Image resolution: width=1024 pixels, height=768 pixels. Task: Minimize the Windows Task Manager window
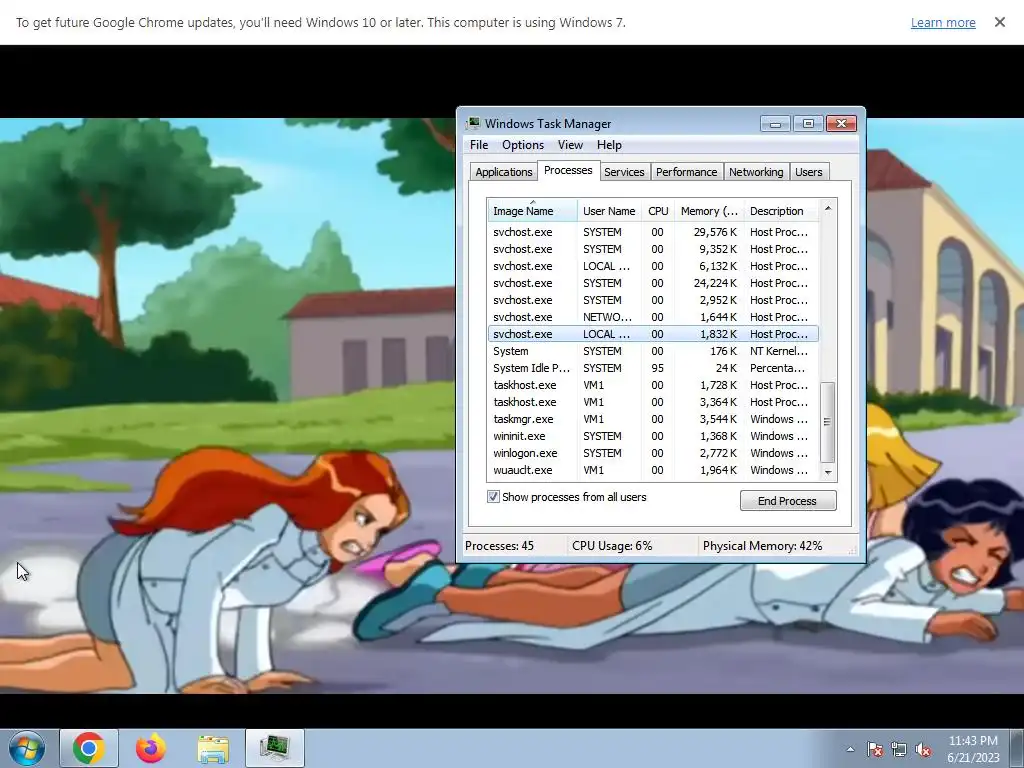point(775,123)
